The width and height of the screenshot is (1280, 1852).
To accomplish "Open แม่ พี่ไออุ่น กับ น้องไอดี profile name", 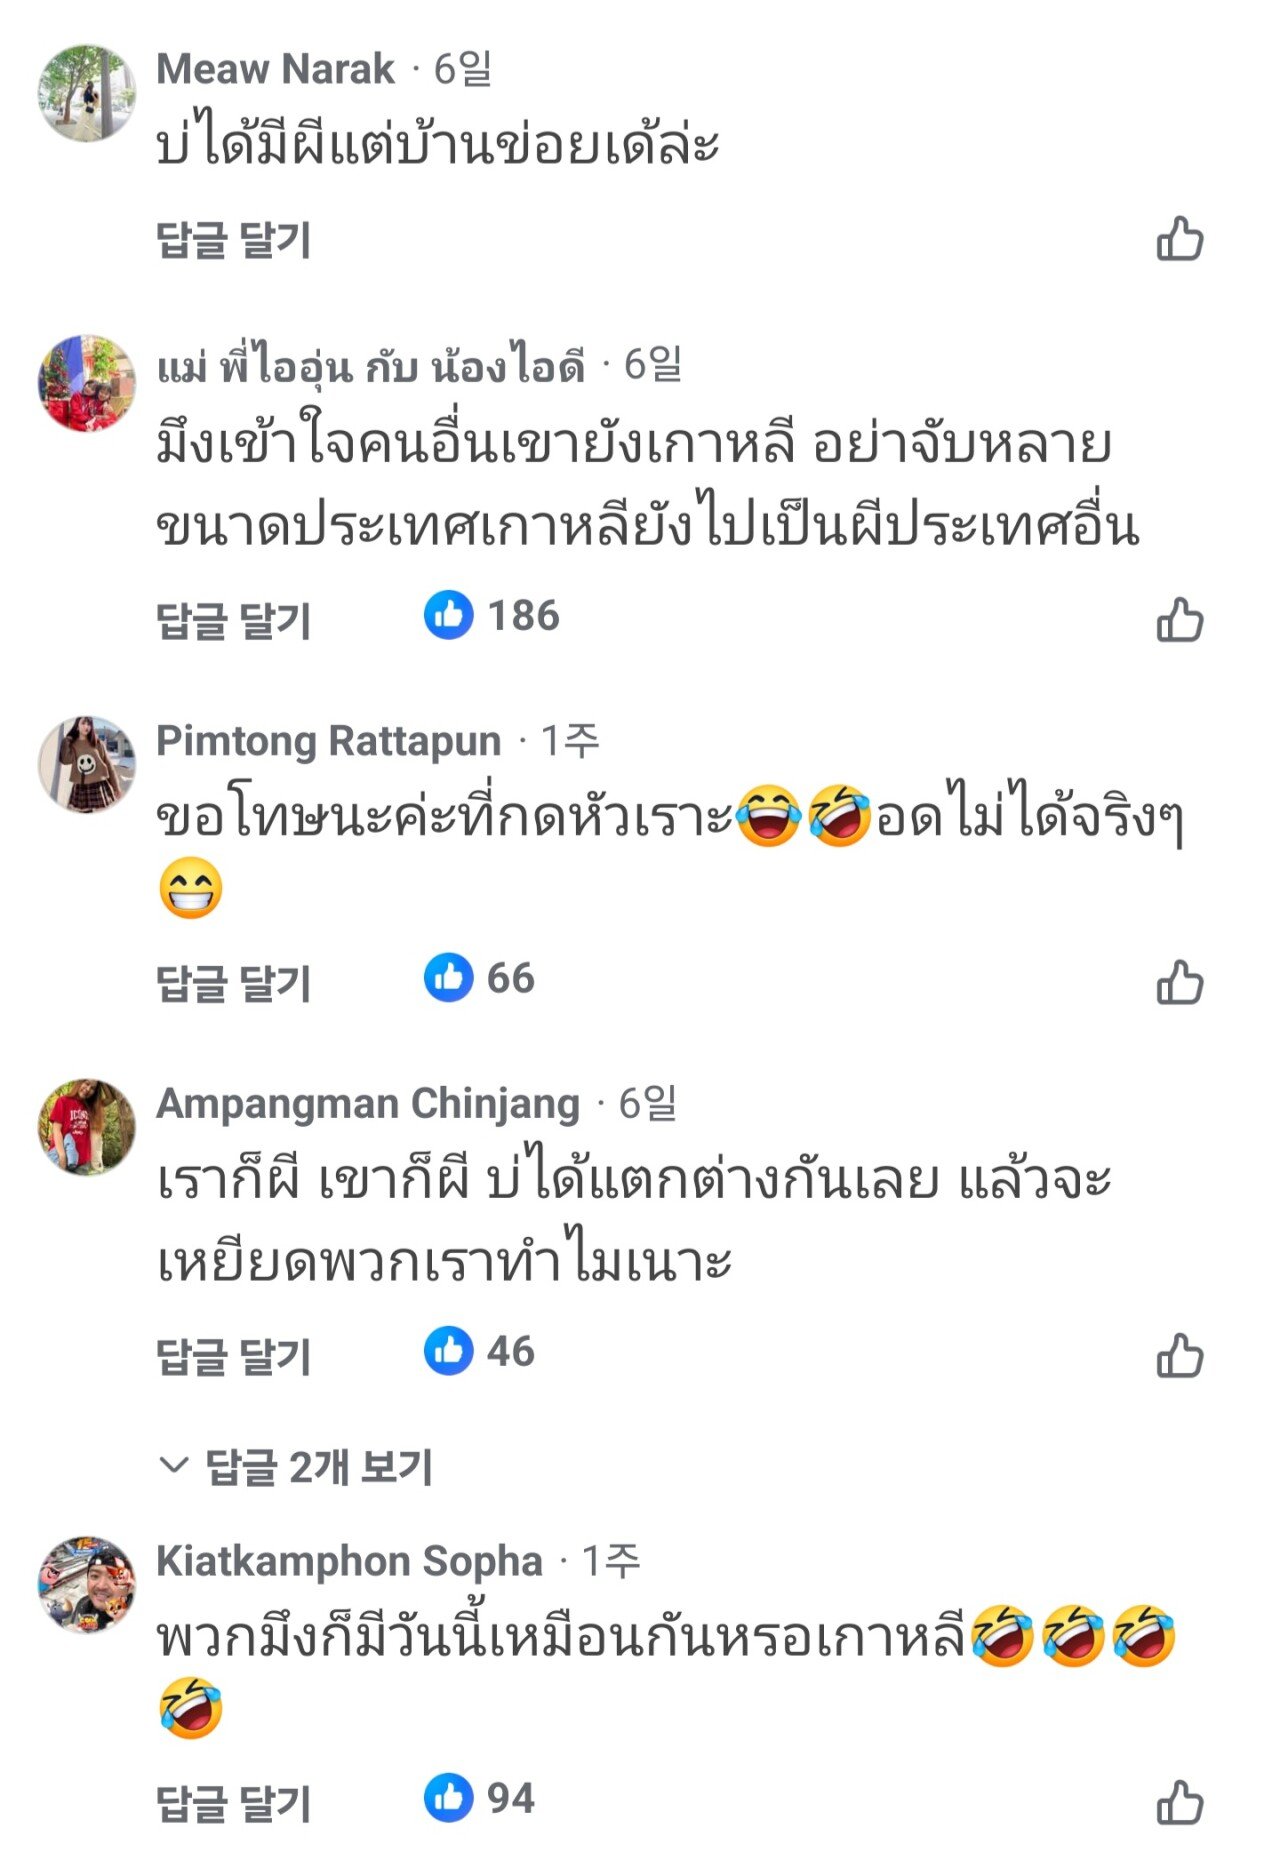I will coord(370,366).
